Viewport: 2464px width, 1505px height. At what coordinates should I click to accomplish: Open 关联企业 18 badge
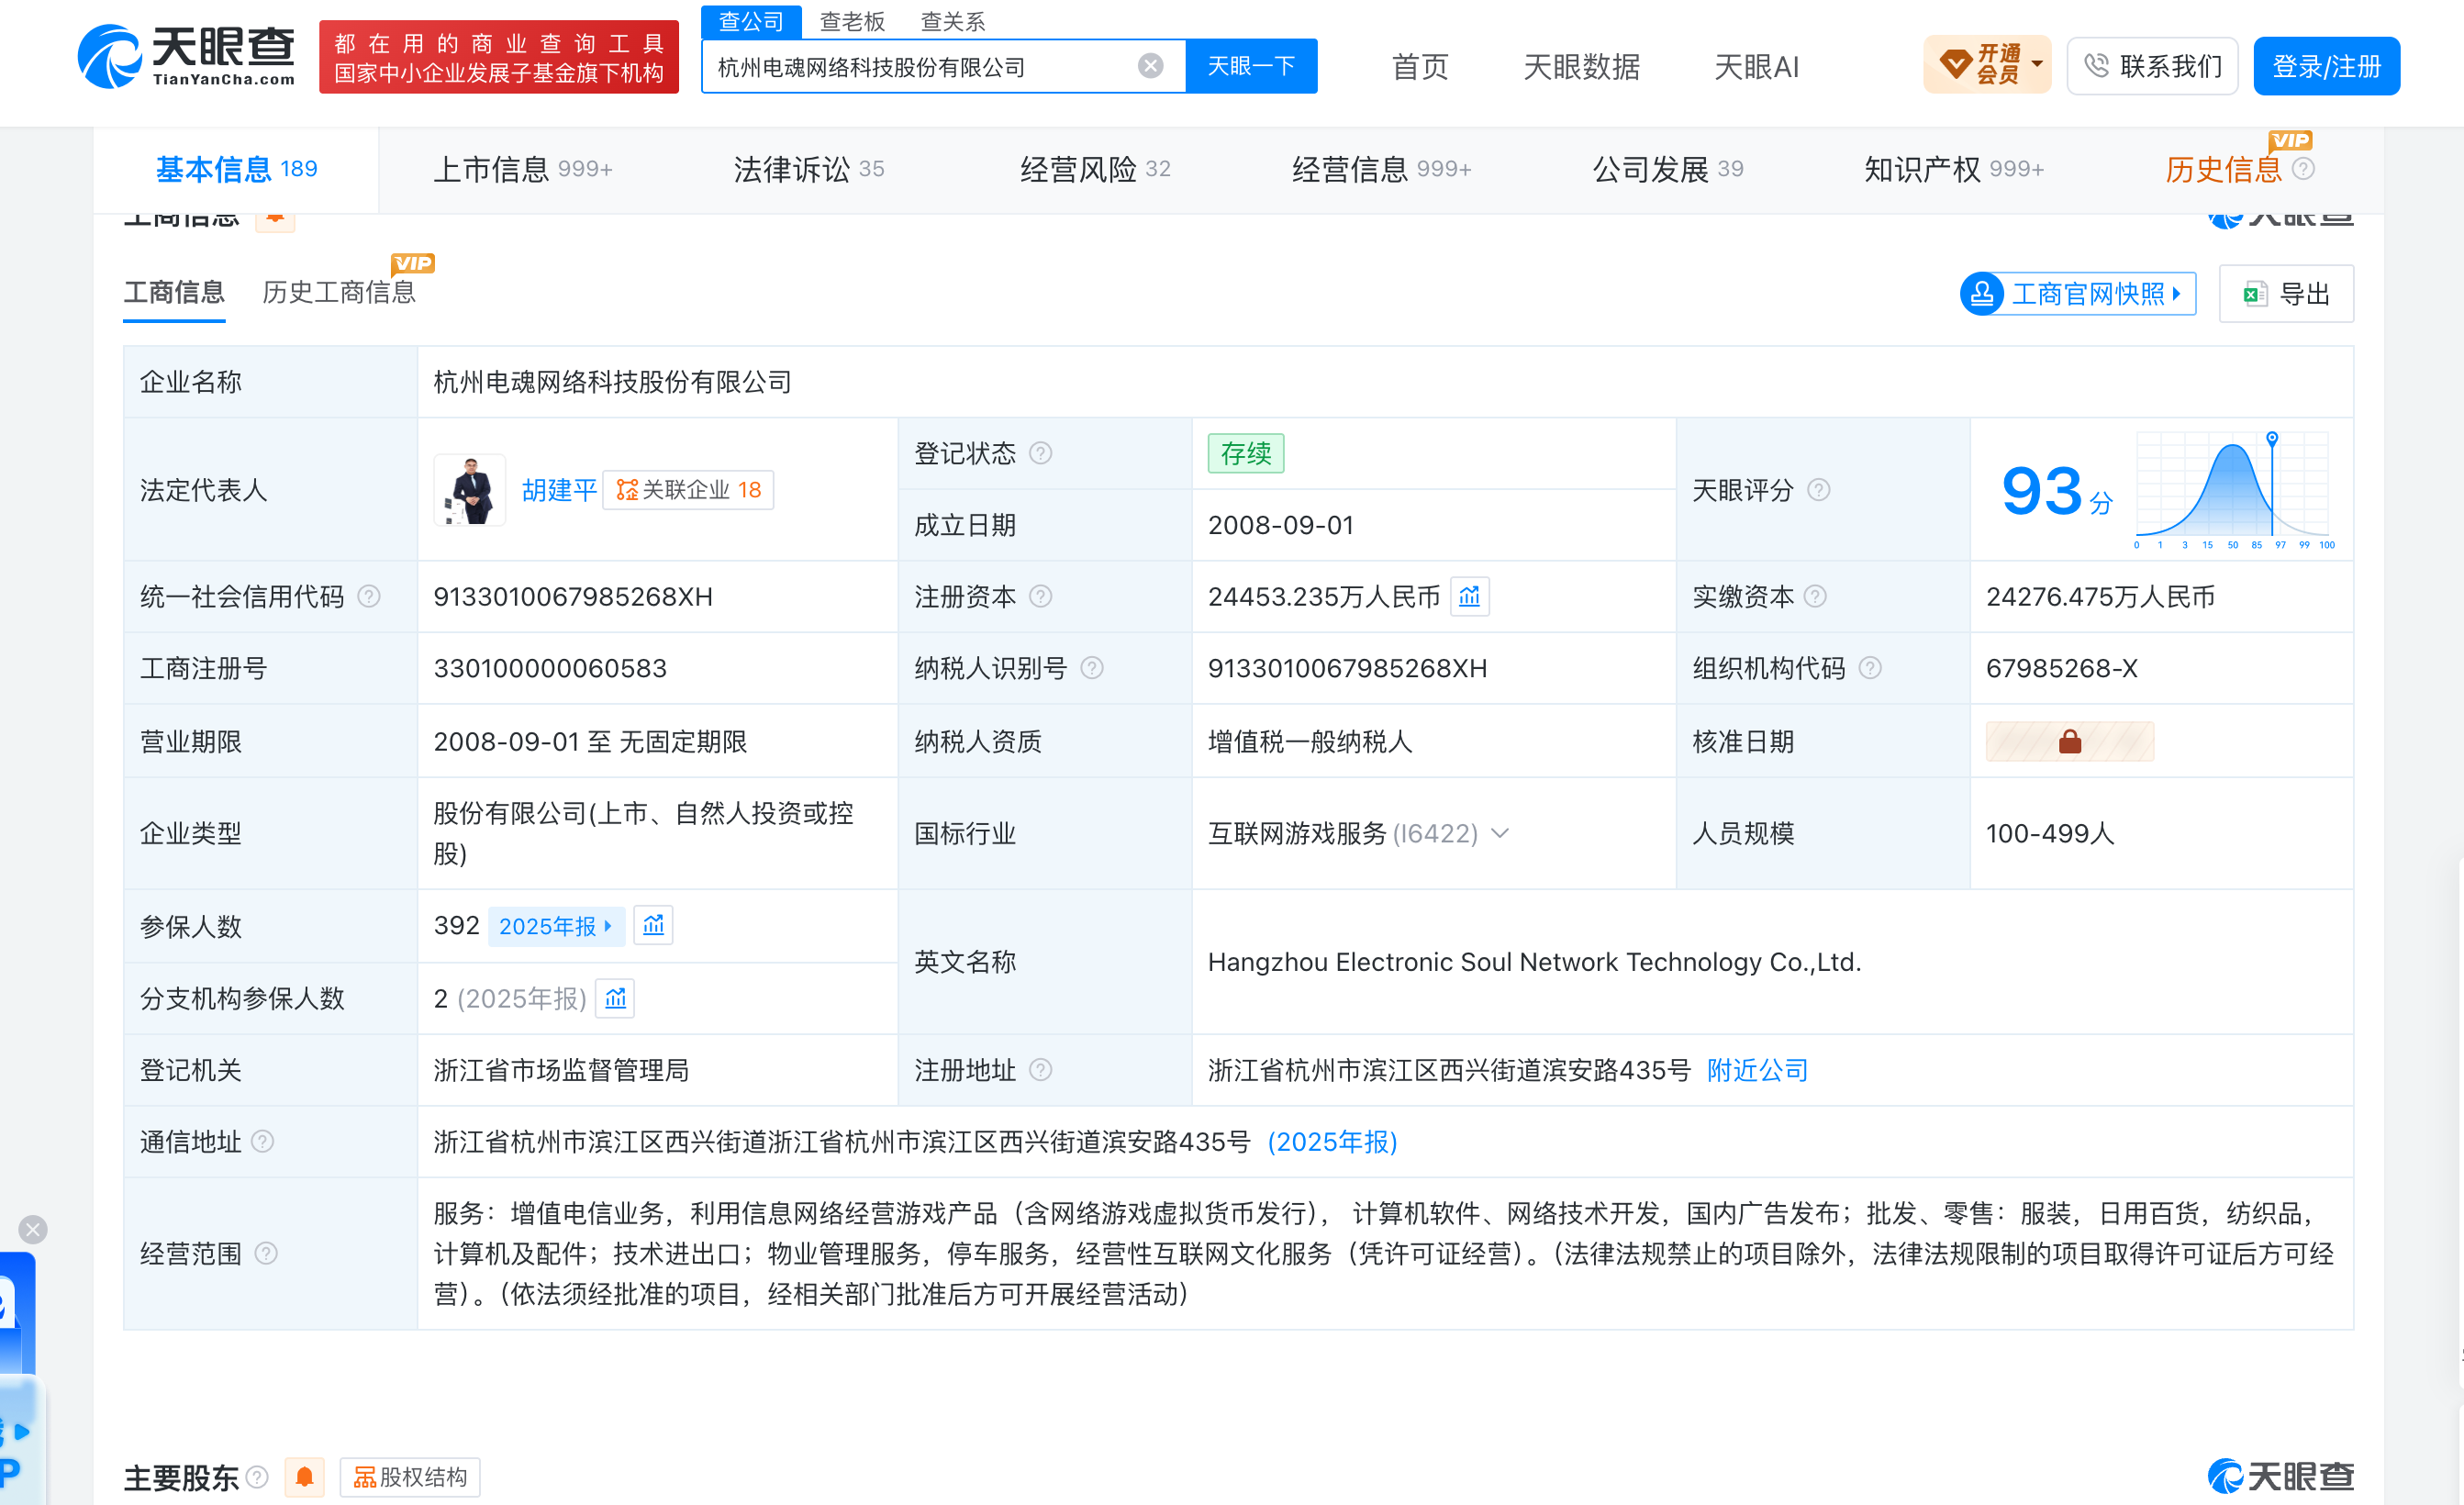[x=688, y=490]
